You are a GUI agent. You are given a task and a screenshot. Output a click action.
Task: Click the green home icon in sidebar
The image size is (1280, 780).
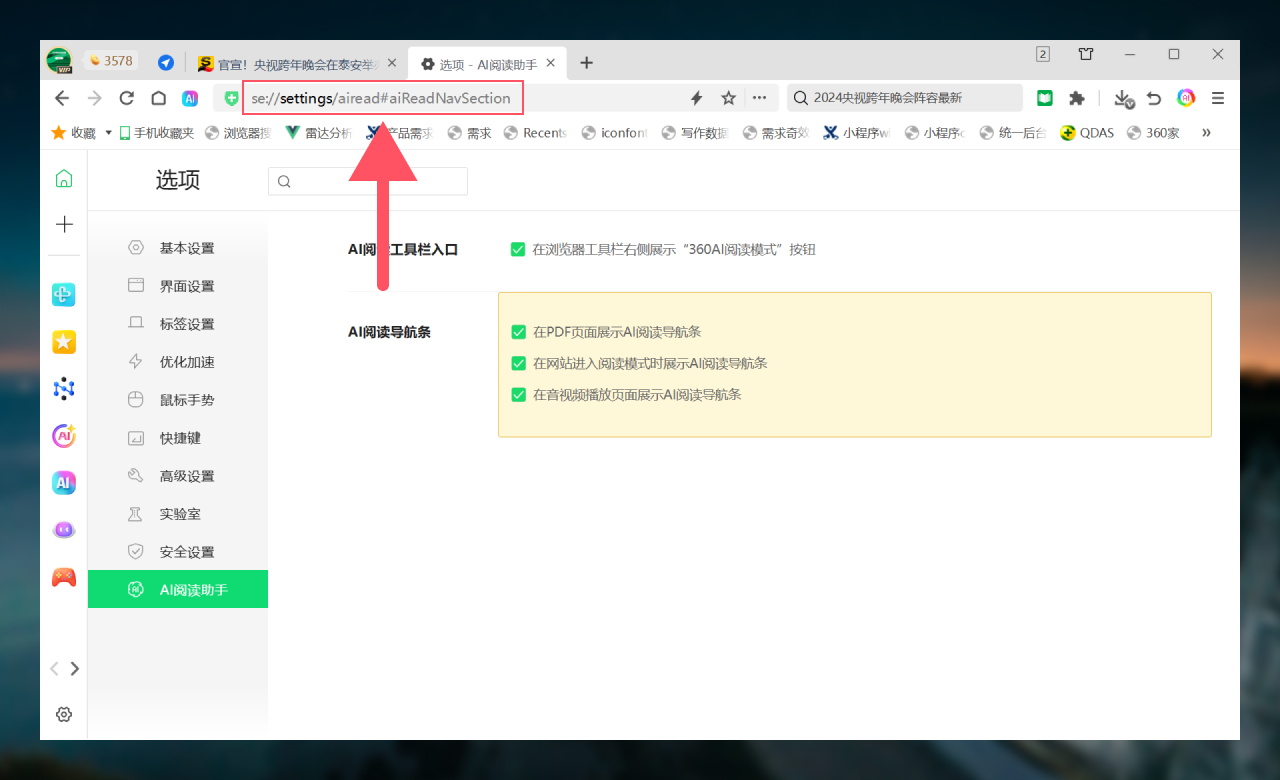[64, 179]
